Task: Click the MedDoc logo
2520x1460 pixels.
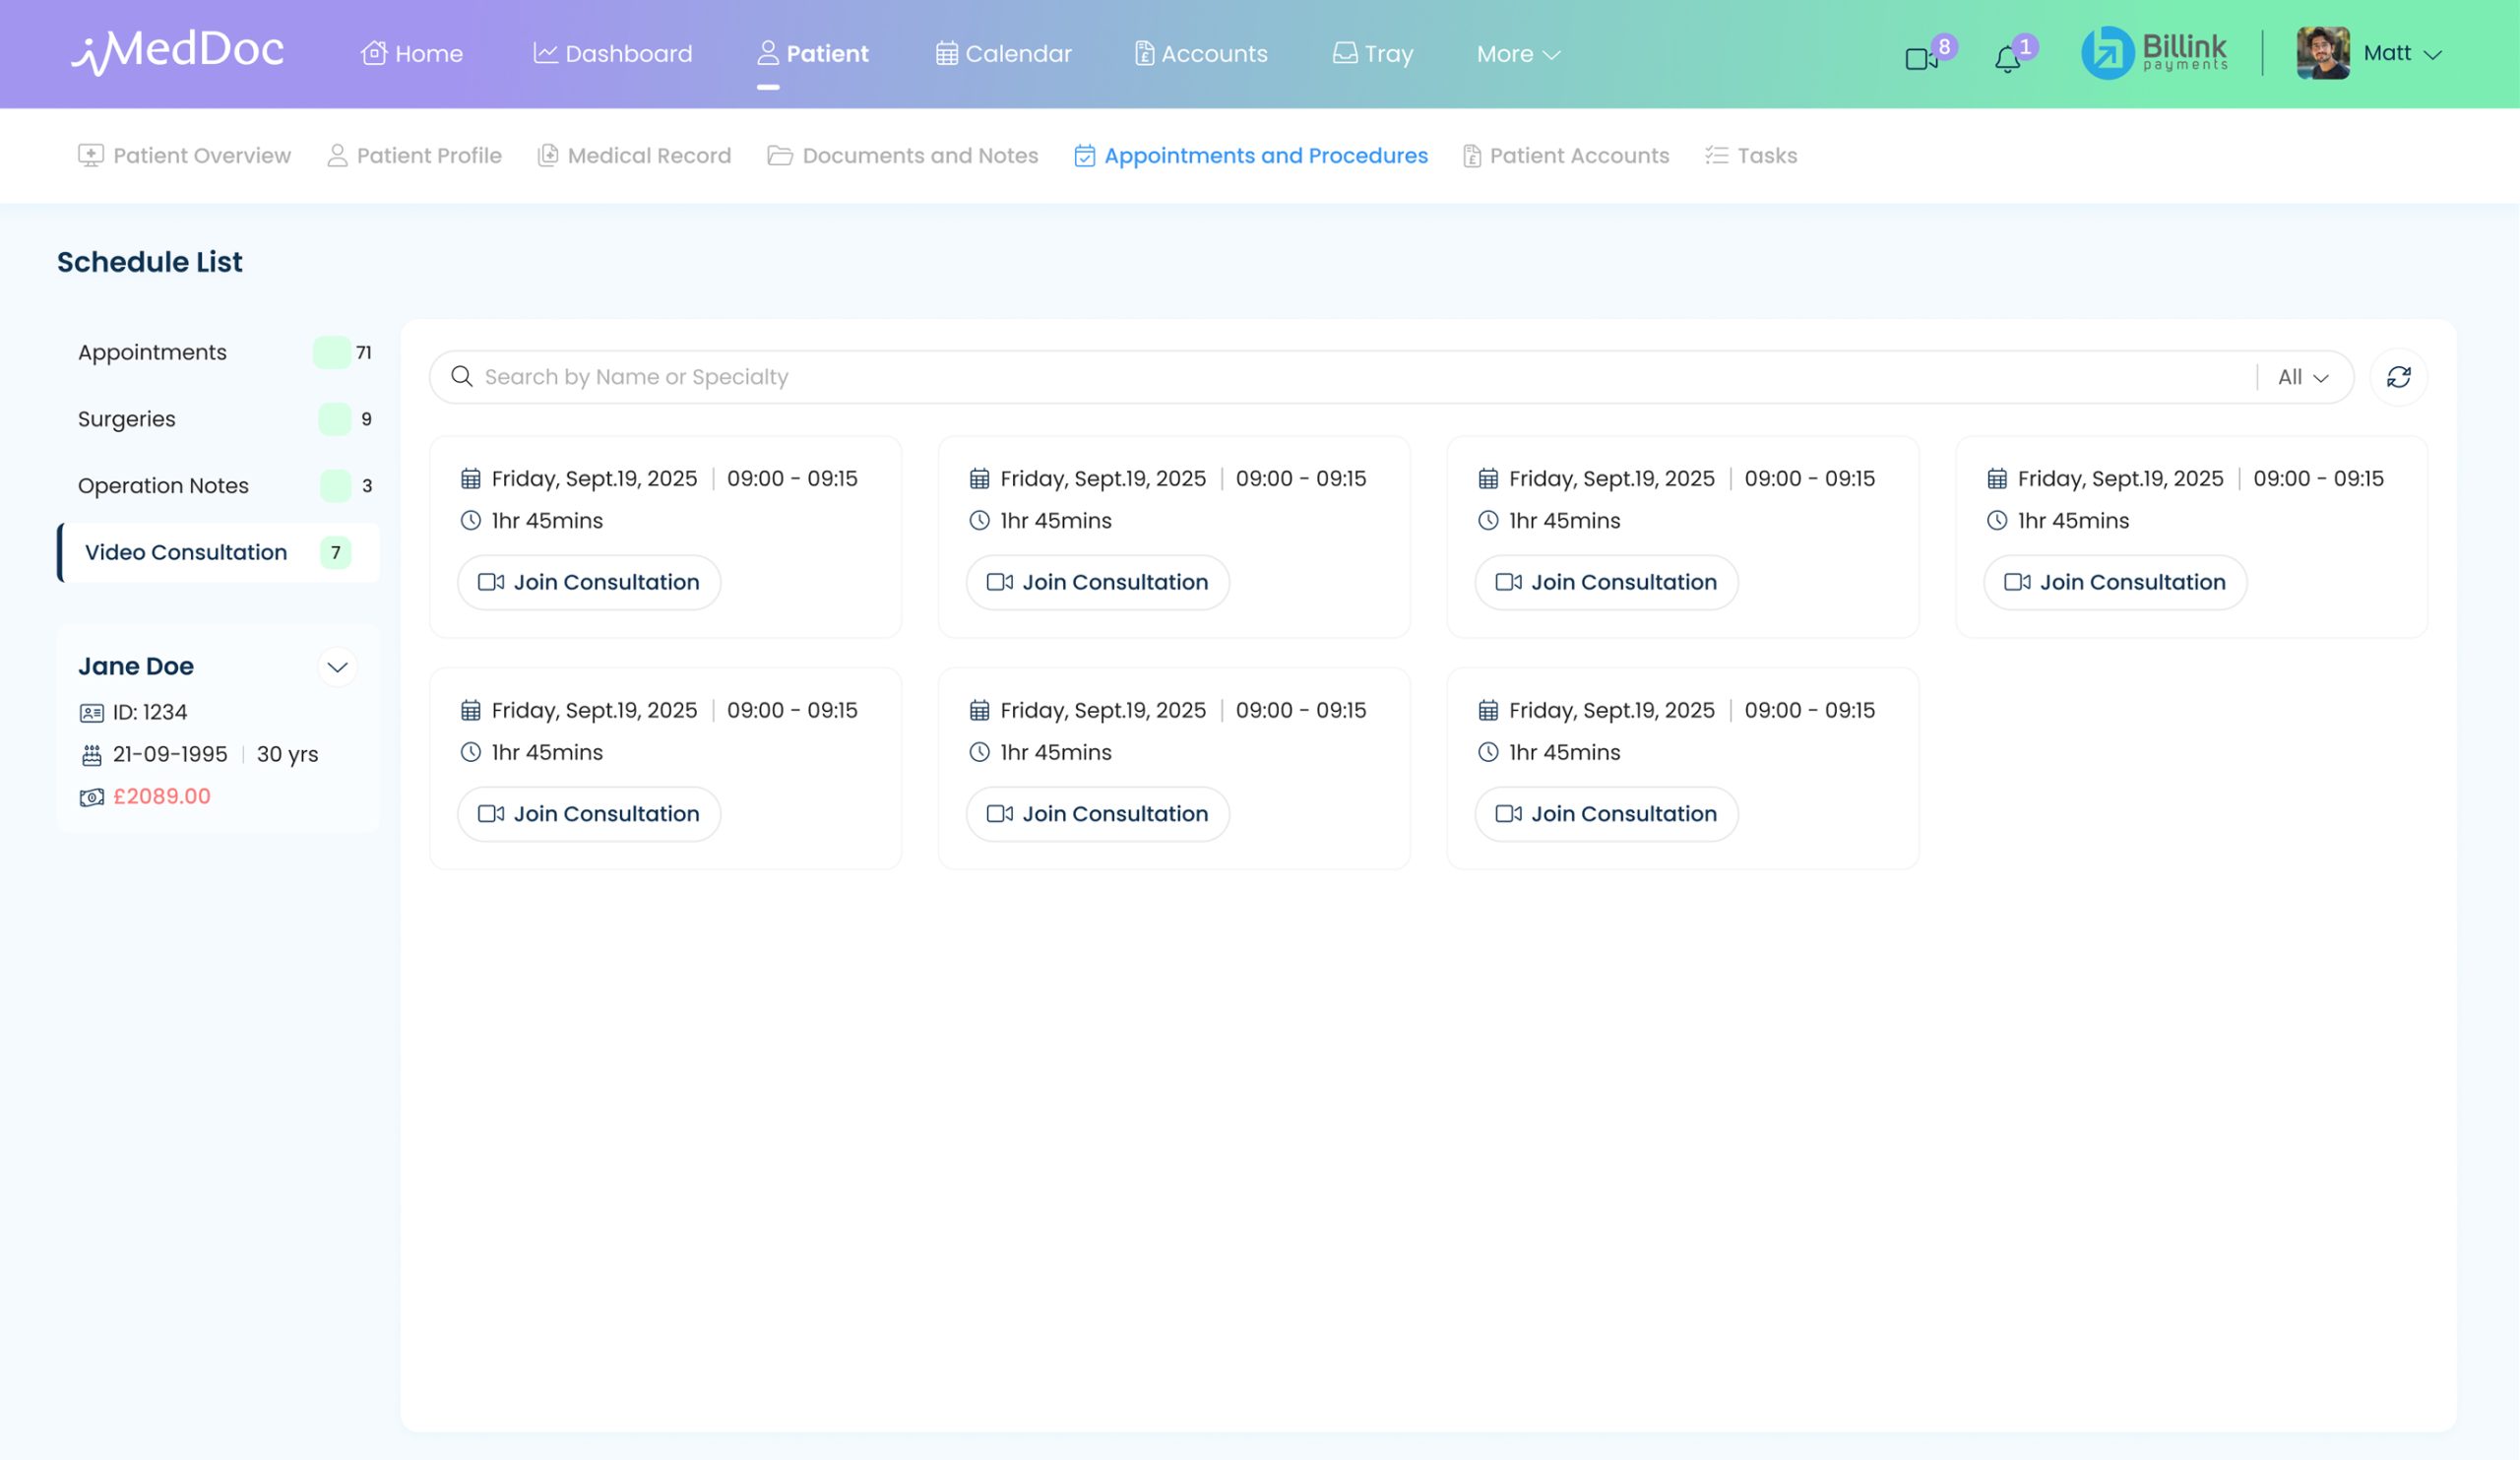Action: (x=178, y=52)
